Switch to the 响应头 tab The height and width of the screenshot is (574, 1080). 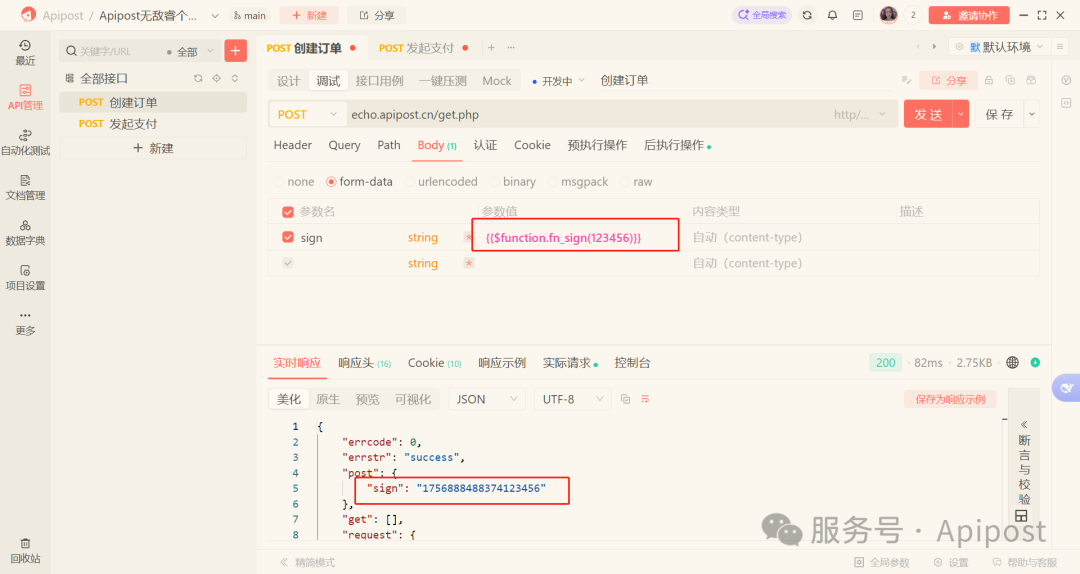364,362
